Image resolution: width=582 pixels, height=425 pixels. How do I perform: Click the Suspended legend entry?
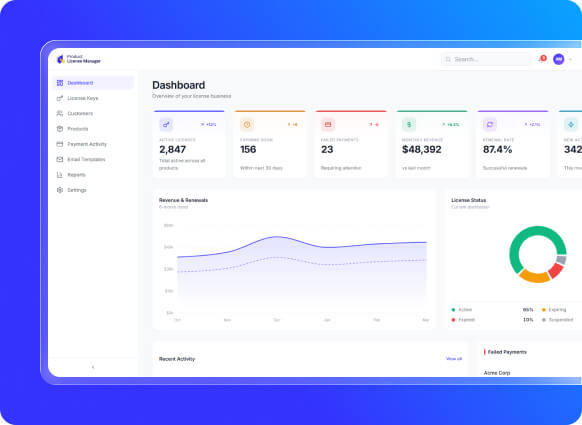[557, 320]
